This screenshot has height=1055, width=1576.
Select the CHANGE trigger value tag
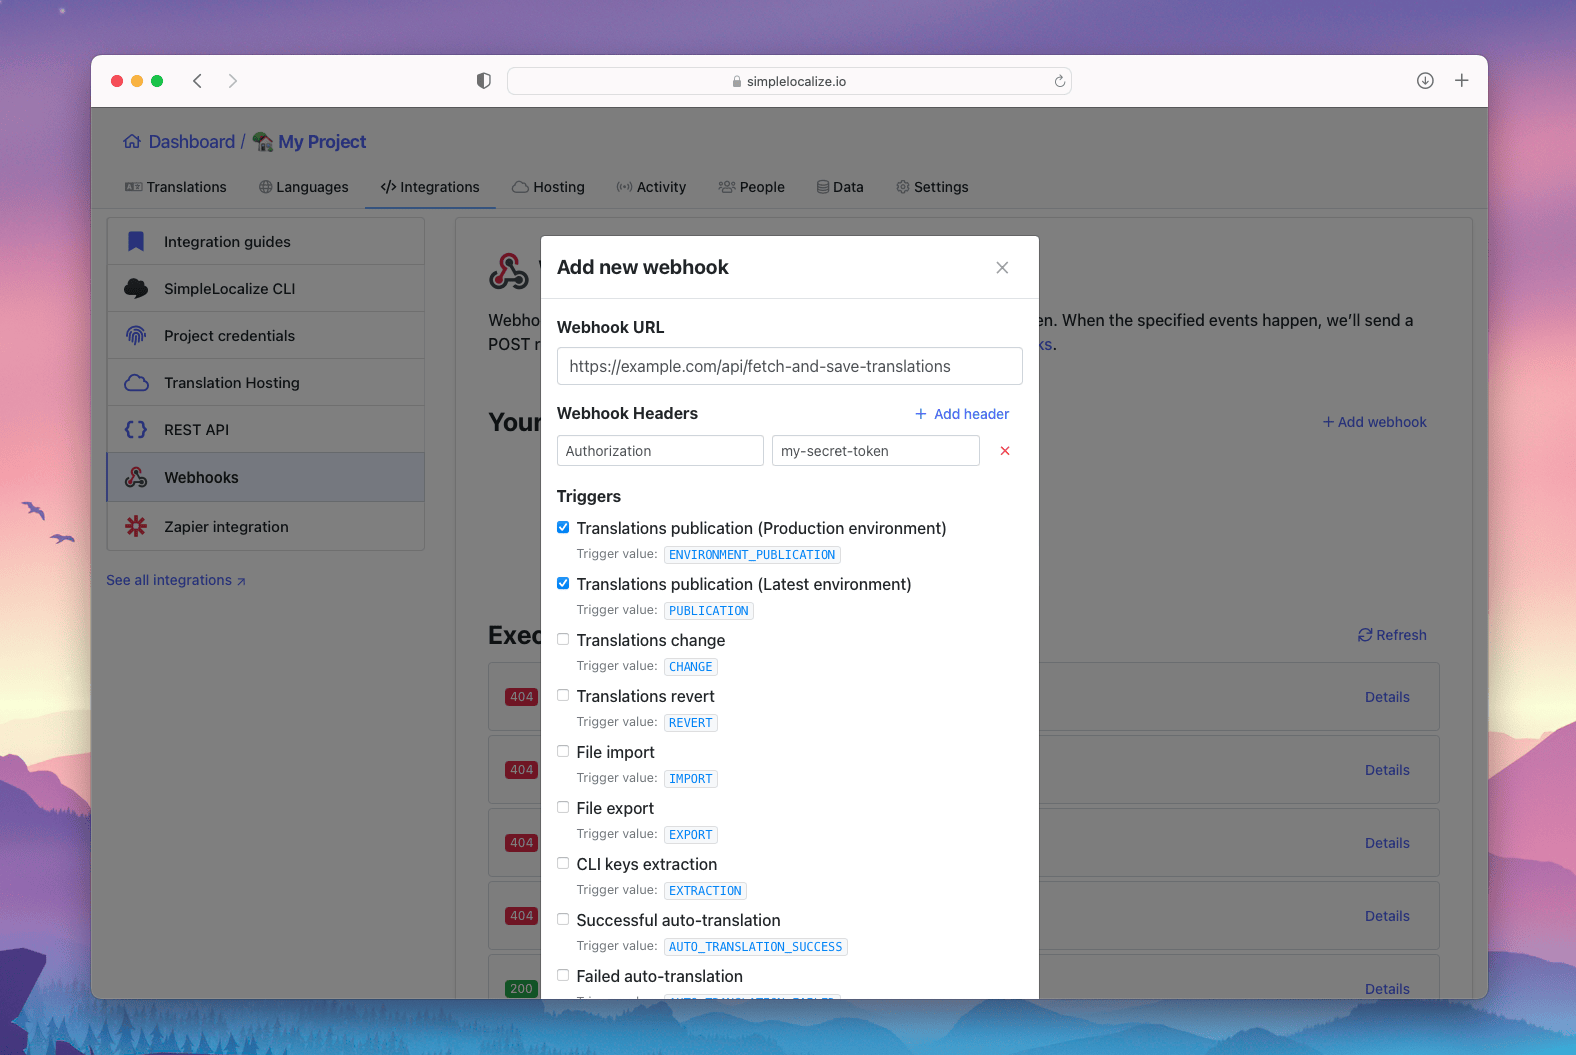(x=691, y=667)
